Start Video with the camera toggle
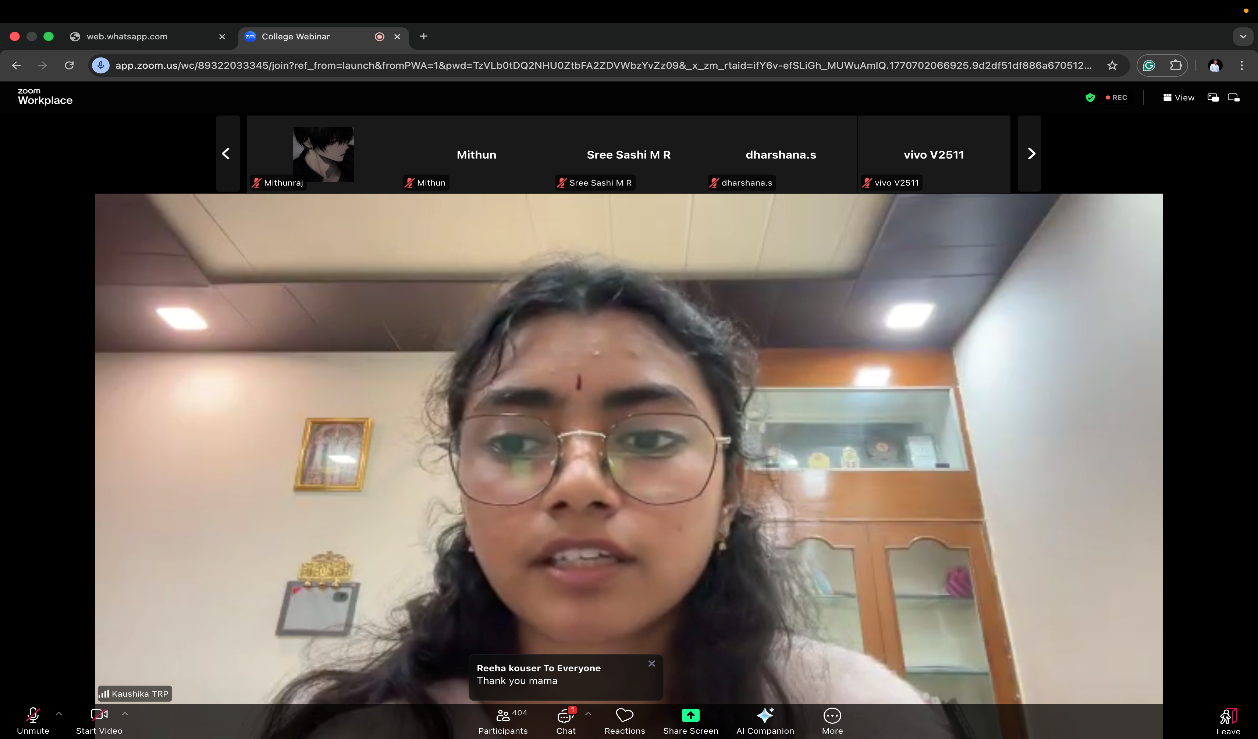Screen dimensions: 1258x739 [99, 719]
